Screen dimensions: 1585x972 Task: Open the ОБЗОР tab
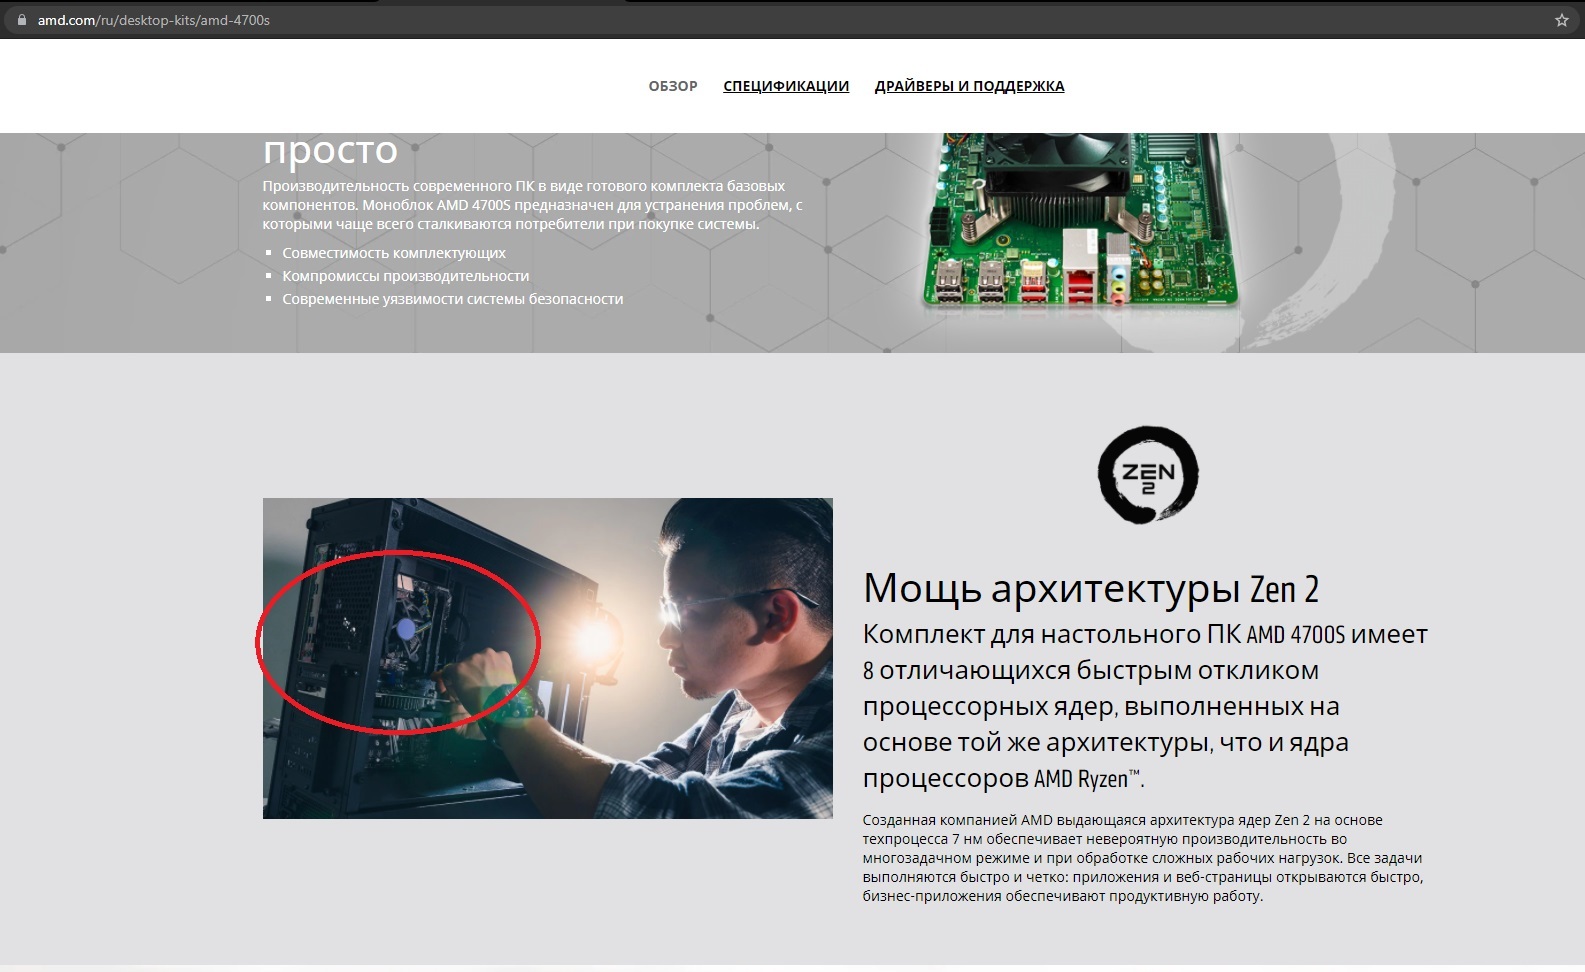click(x=673, y=86)
